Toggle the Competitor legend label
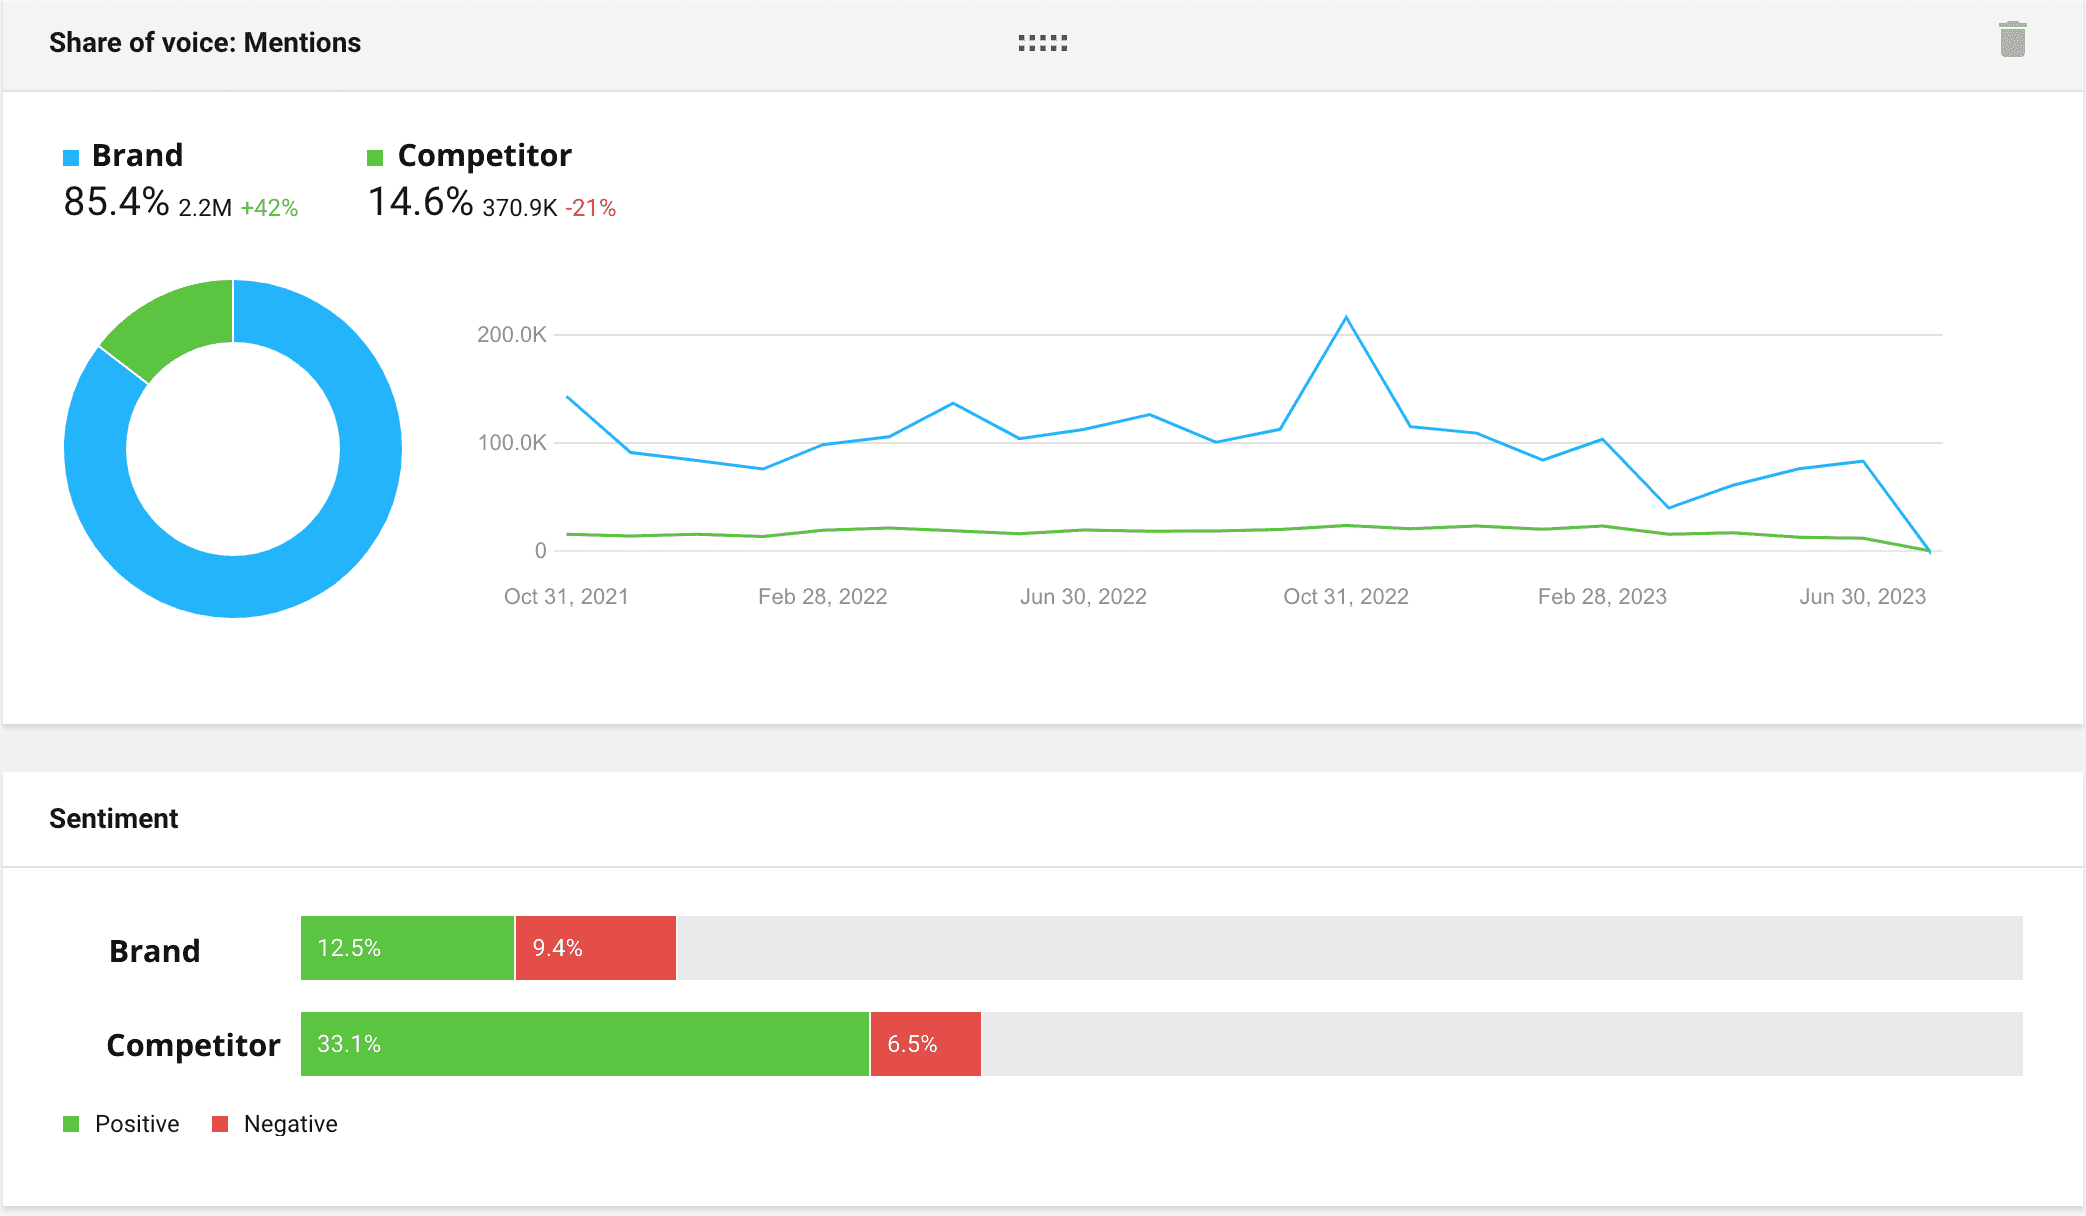Image resolution: width=2086 pixels, height=1216 pixels. 485,156
